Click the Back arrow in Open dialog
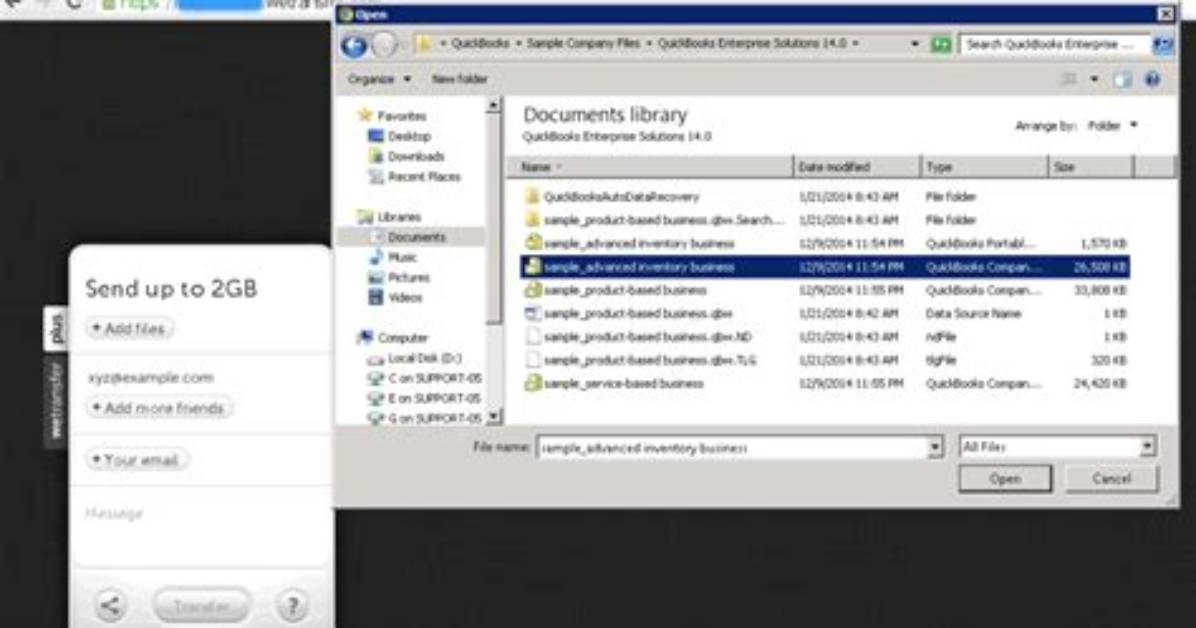1196x628 pixels. tap(353, 46)
